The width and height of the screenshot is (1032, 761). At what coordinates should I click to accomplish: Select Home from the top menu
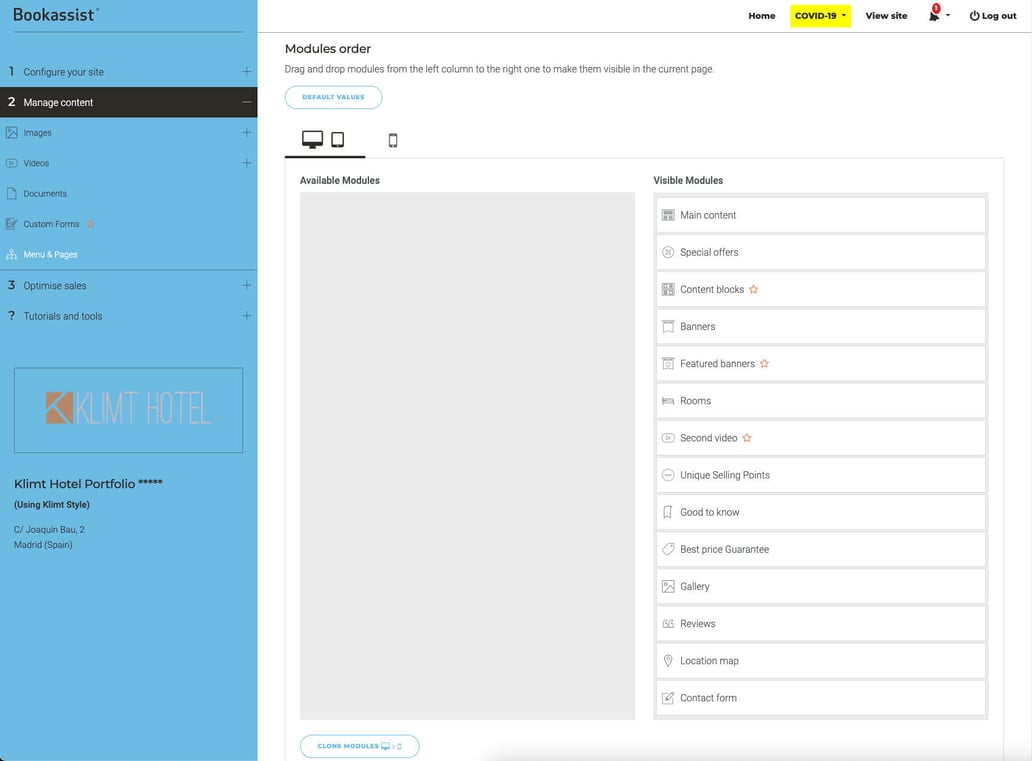click(761, 16)
